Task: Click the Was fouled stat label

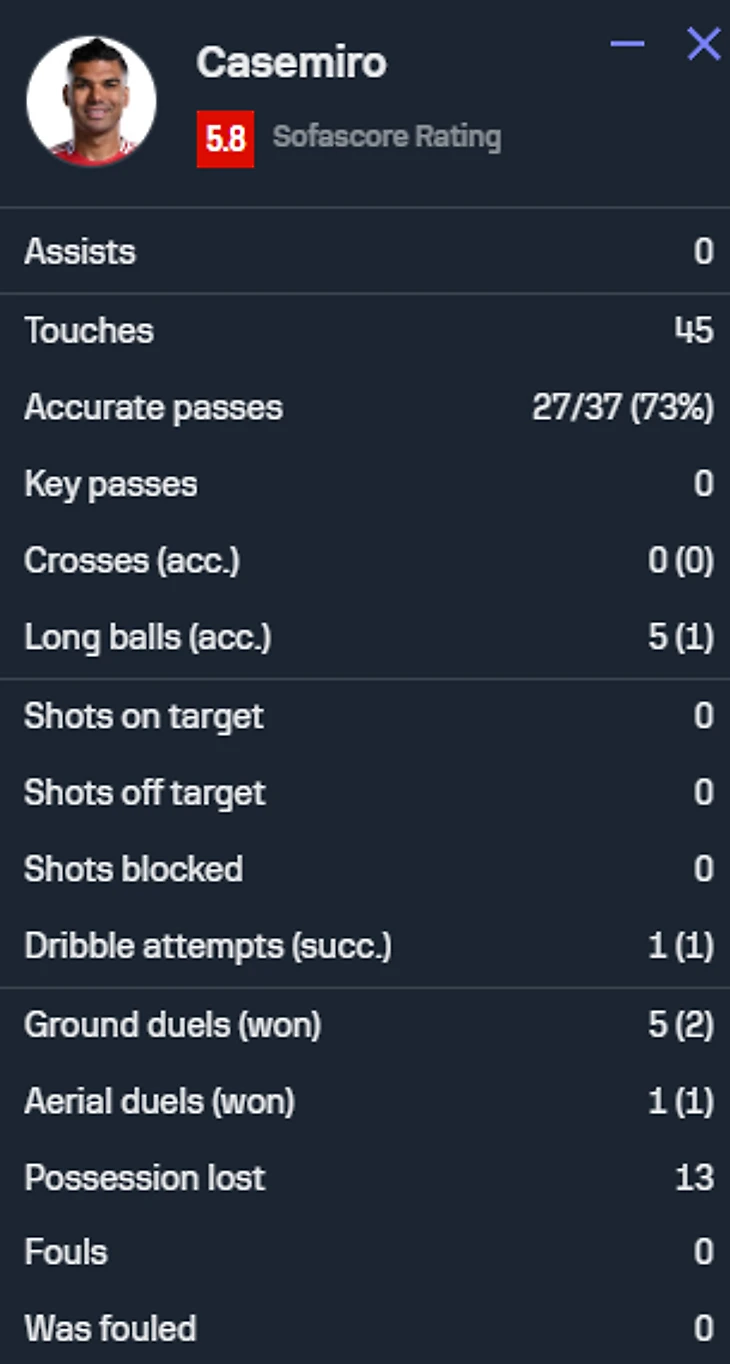Action: pos(110,1329)
